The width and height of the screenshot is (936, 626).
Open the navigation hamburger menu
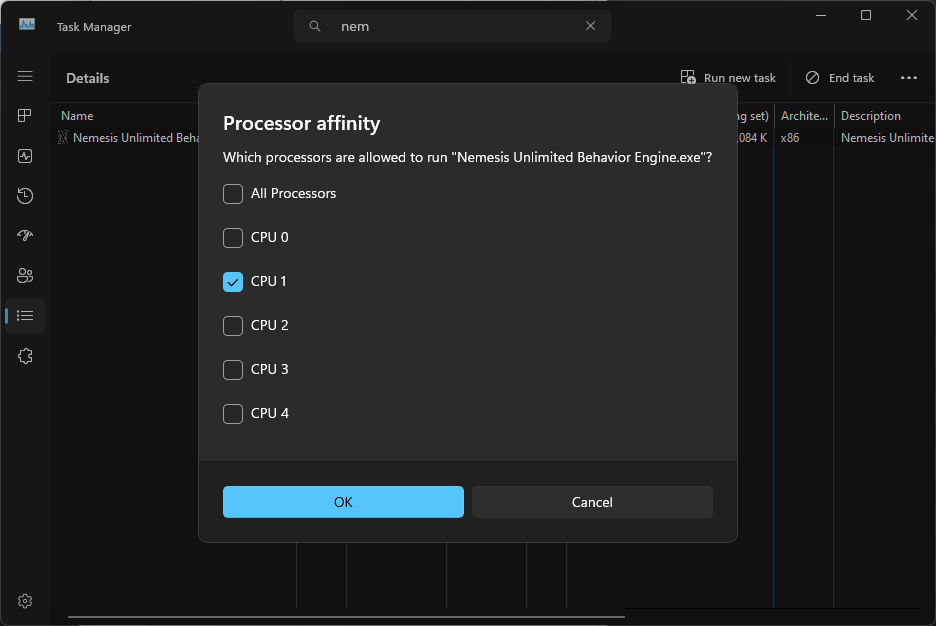pyautogui.click(x=25, y=76)
